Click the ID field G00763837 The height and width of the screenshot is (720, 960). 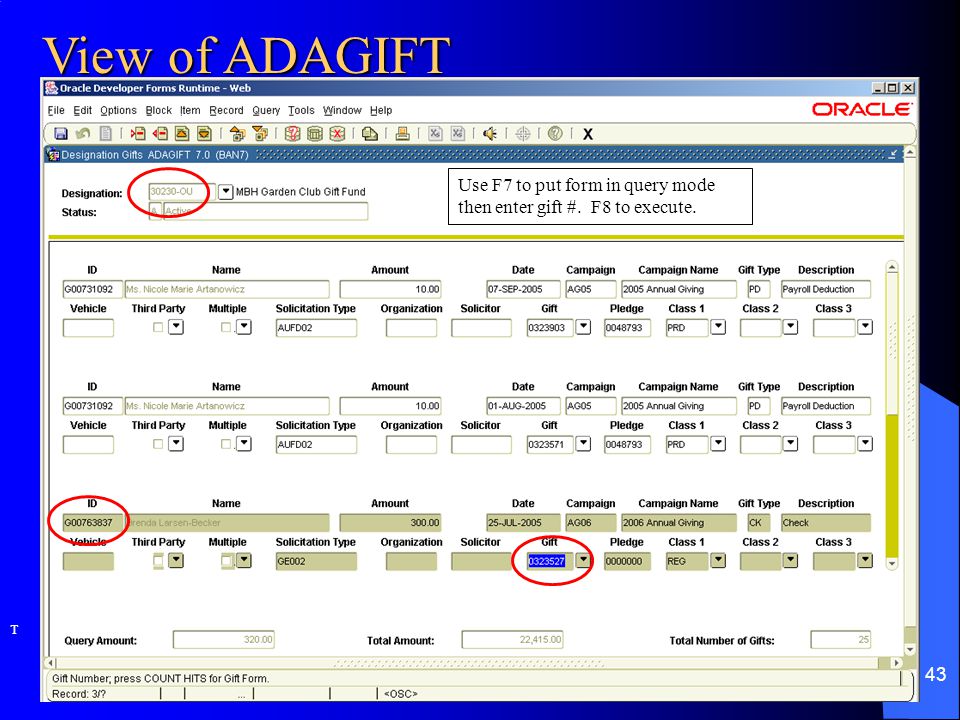coord(92,523)
